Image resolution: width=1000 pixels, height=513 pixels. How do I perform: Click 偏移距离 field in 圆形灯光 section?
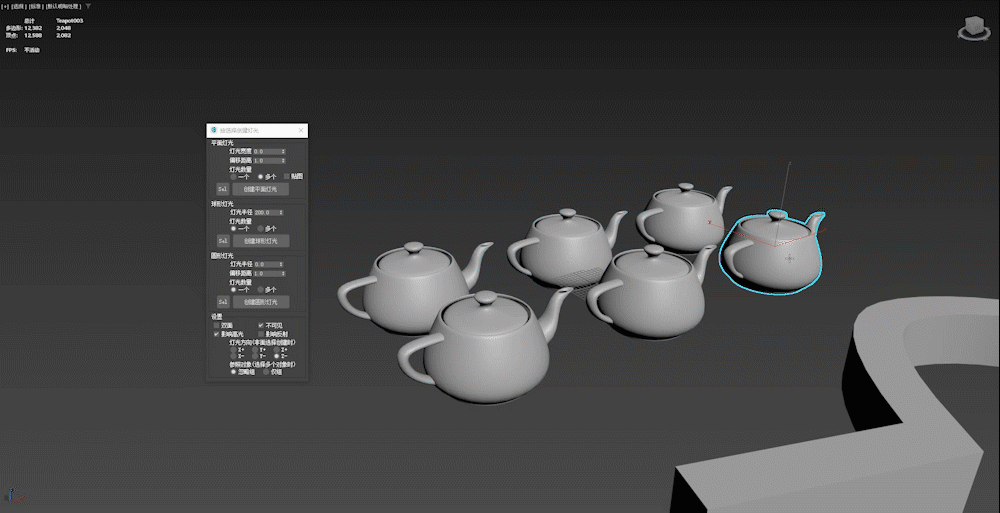click(267, 274)
